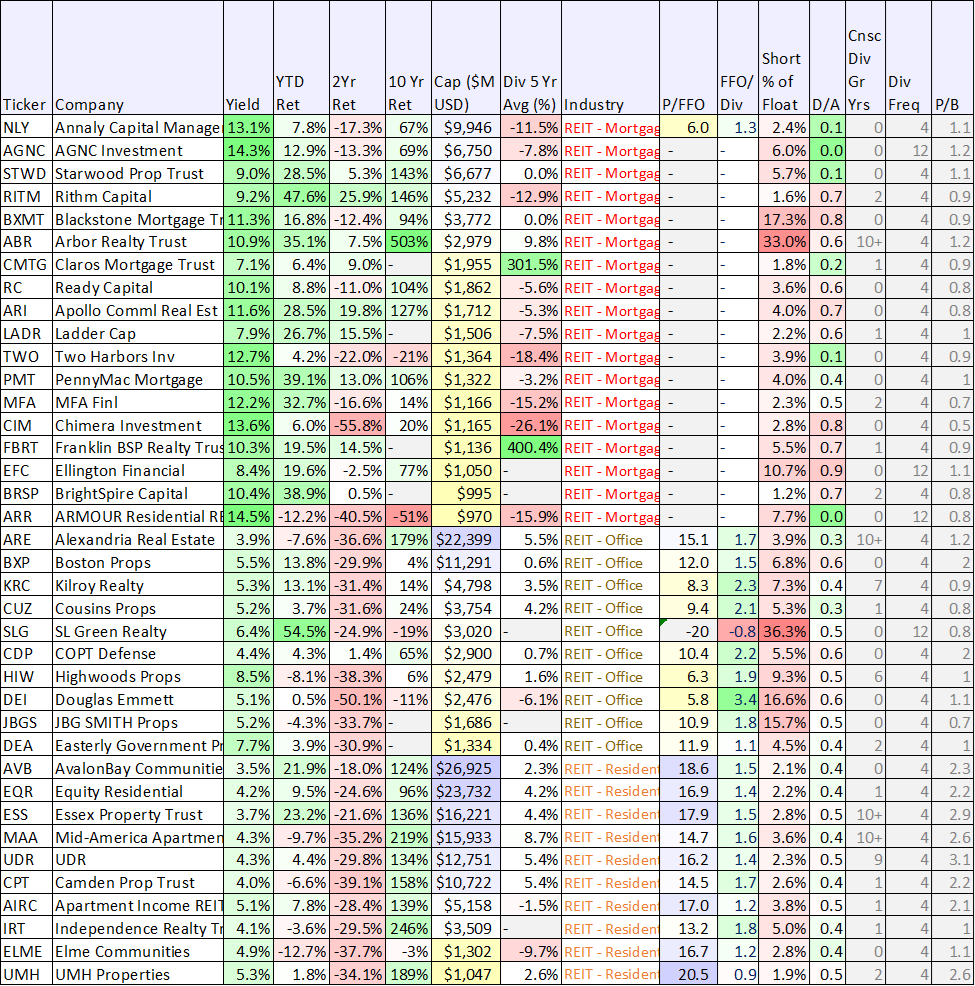This screenshot has width=975, height=986.
Task: Click Camden Prop Trust cap $10,722
Action: point(466,884)
